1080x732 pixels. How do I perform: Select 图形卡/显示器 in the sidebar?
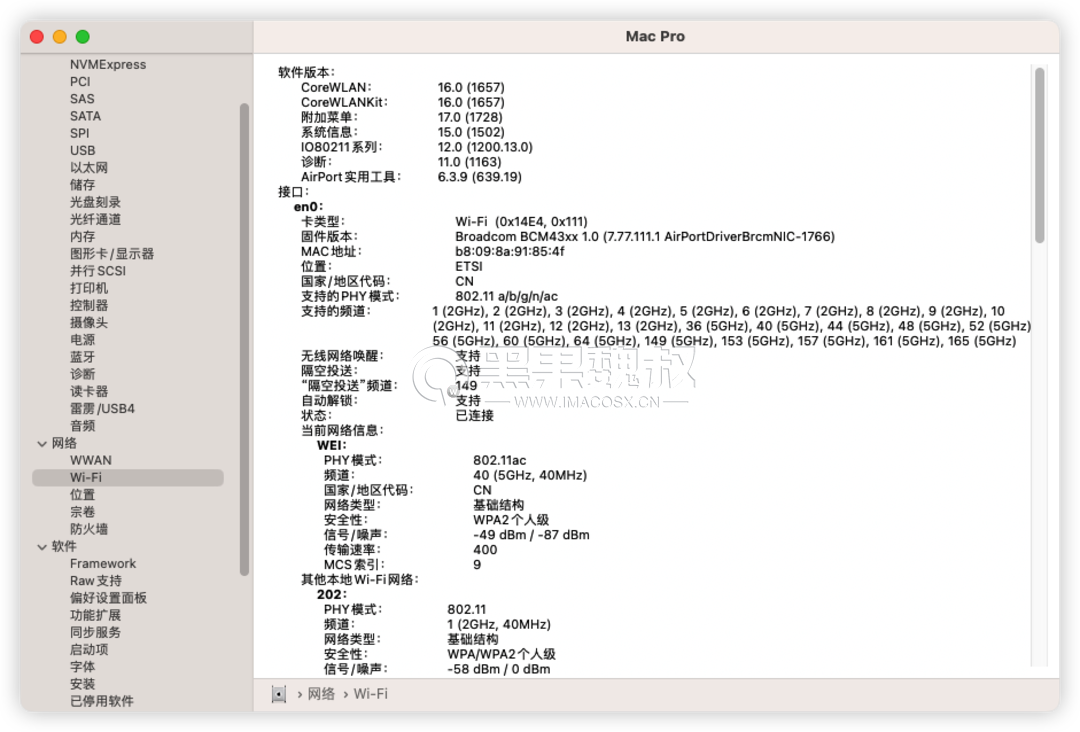[x=112, y=254]
